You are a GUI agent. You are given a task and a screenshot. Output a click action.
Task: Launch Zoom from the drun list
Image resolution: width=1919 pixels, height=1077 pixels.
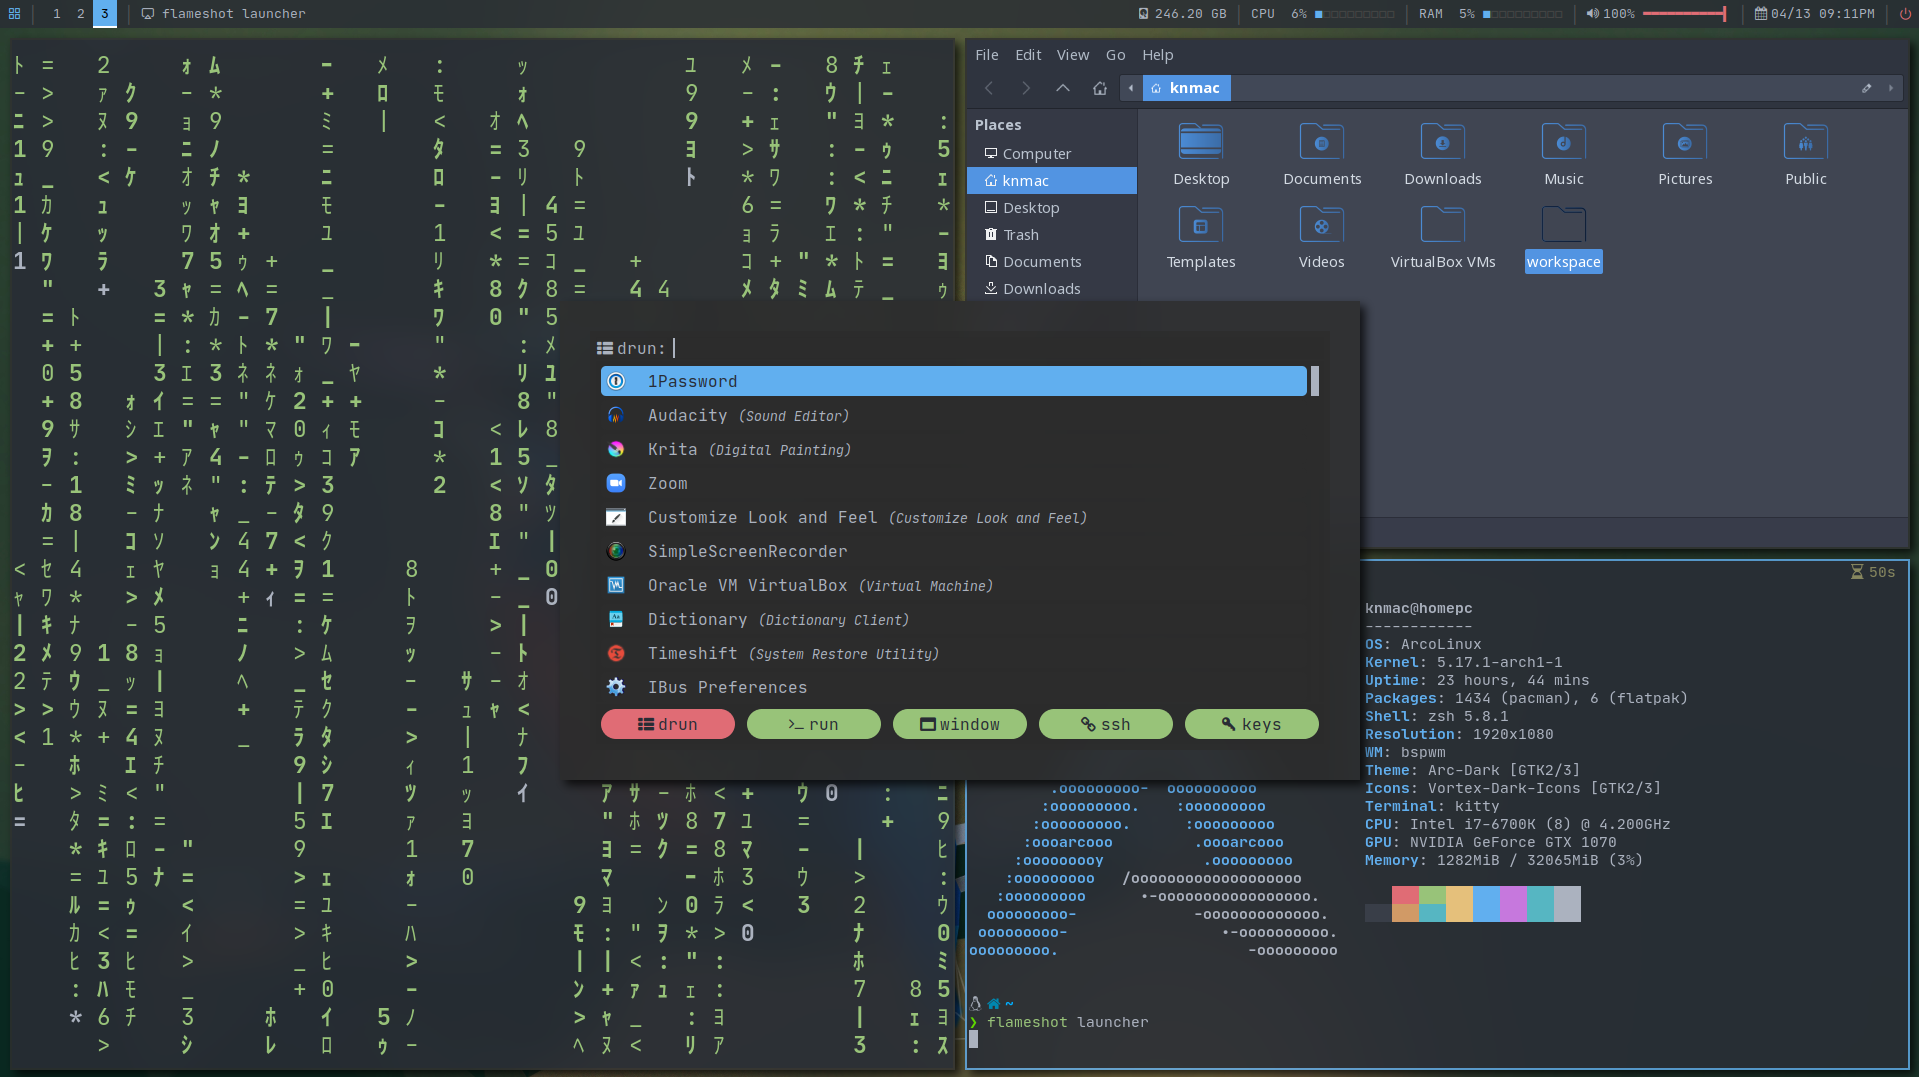pos(953,483)
